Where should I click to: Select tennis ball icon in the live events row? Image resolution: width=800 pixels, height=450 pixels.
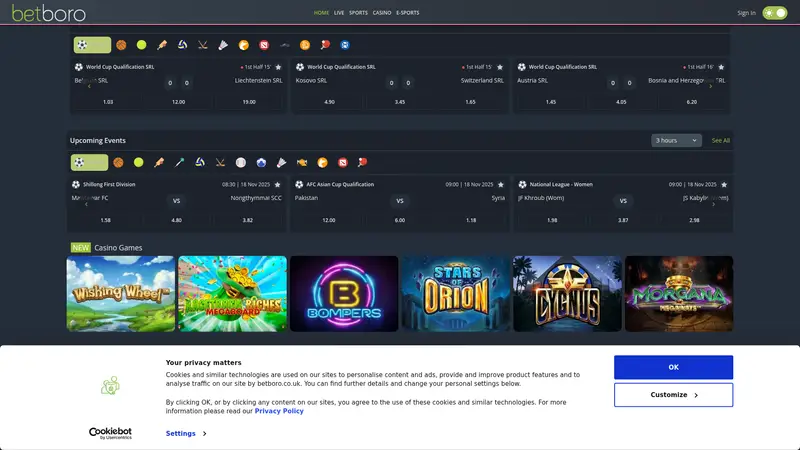pyautogui.click(x=142, y=45)
